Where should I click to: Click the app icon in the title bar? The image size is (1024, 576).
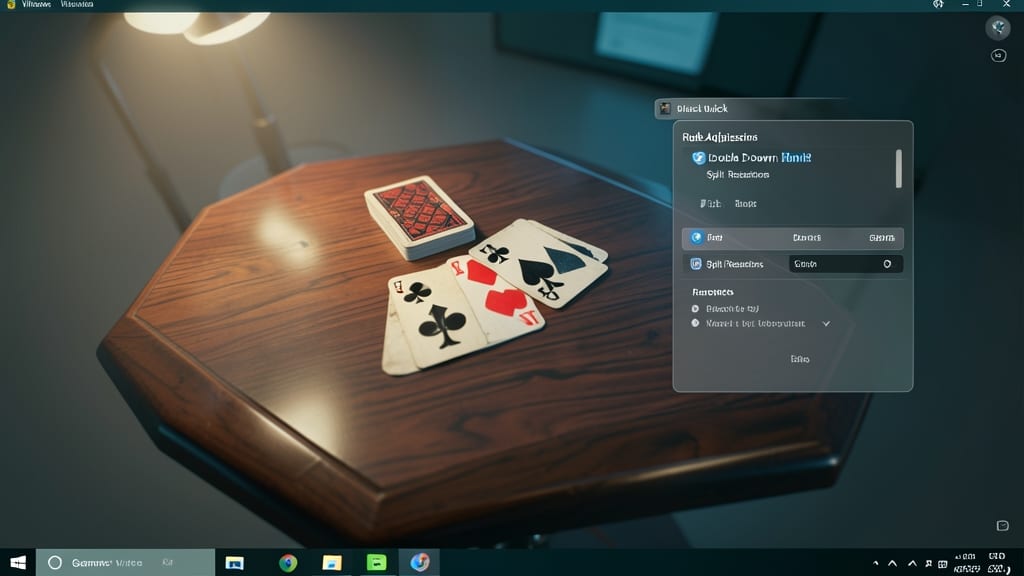click(x=10, y=4)
